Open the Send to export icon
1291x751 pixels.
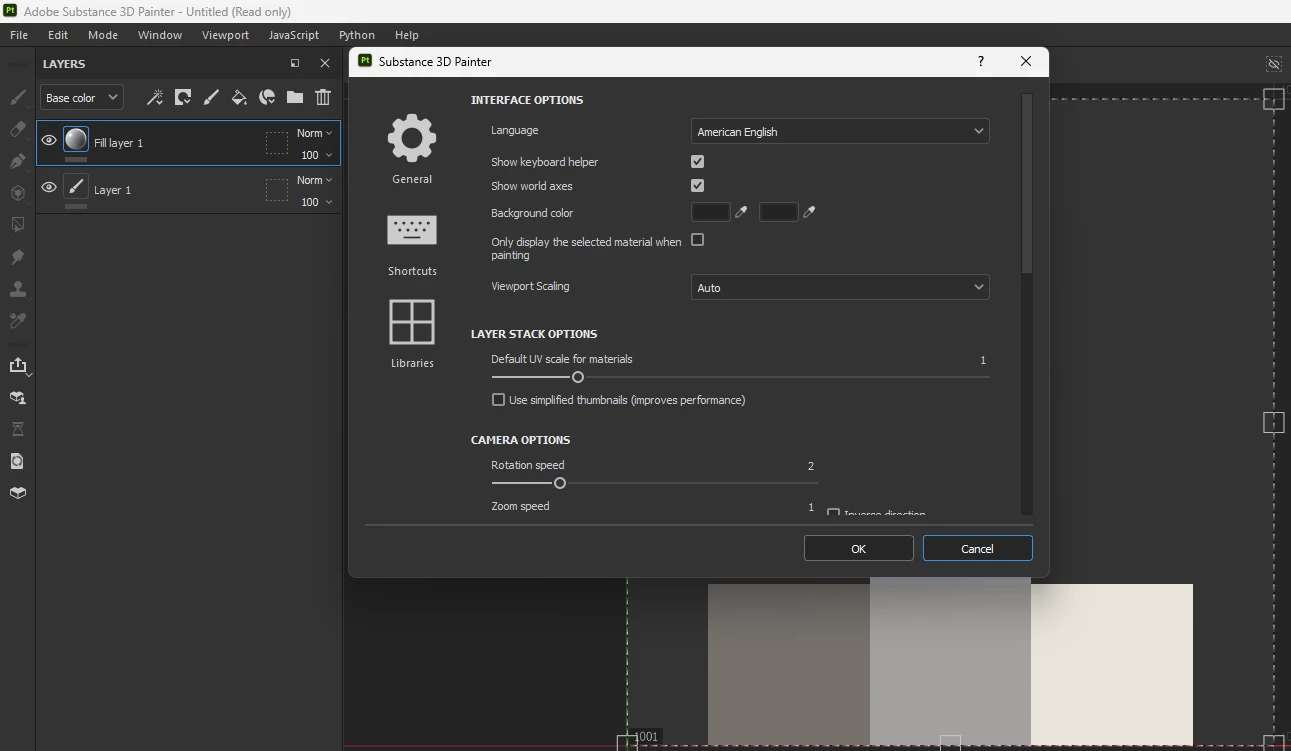17,365
